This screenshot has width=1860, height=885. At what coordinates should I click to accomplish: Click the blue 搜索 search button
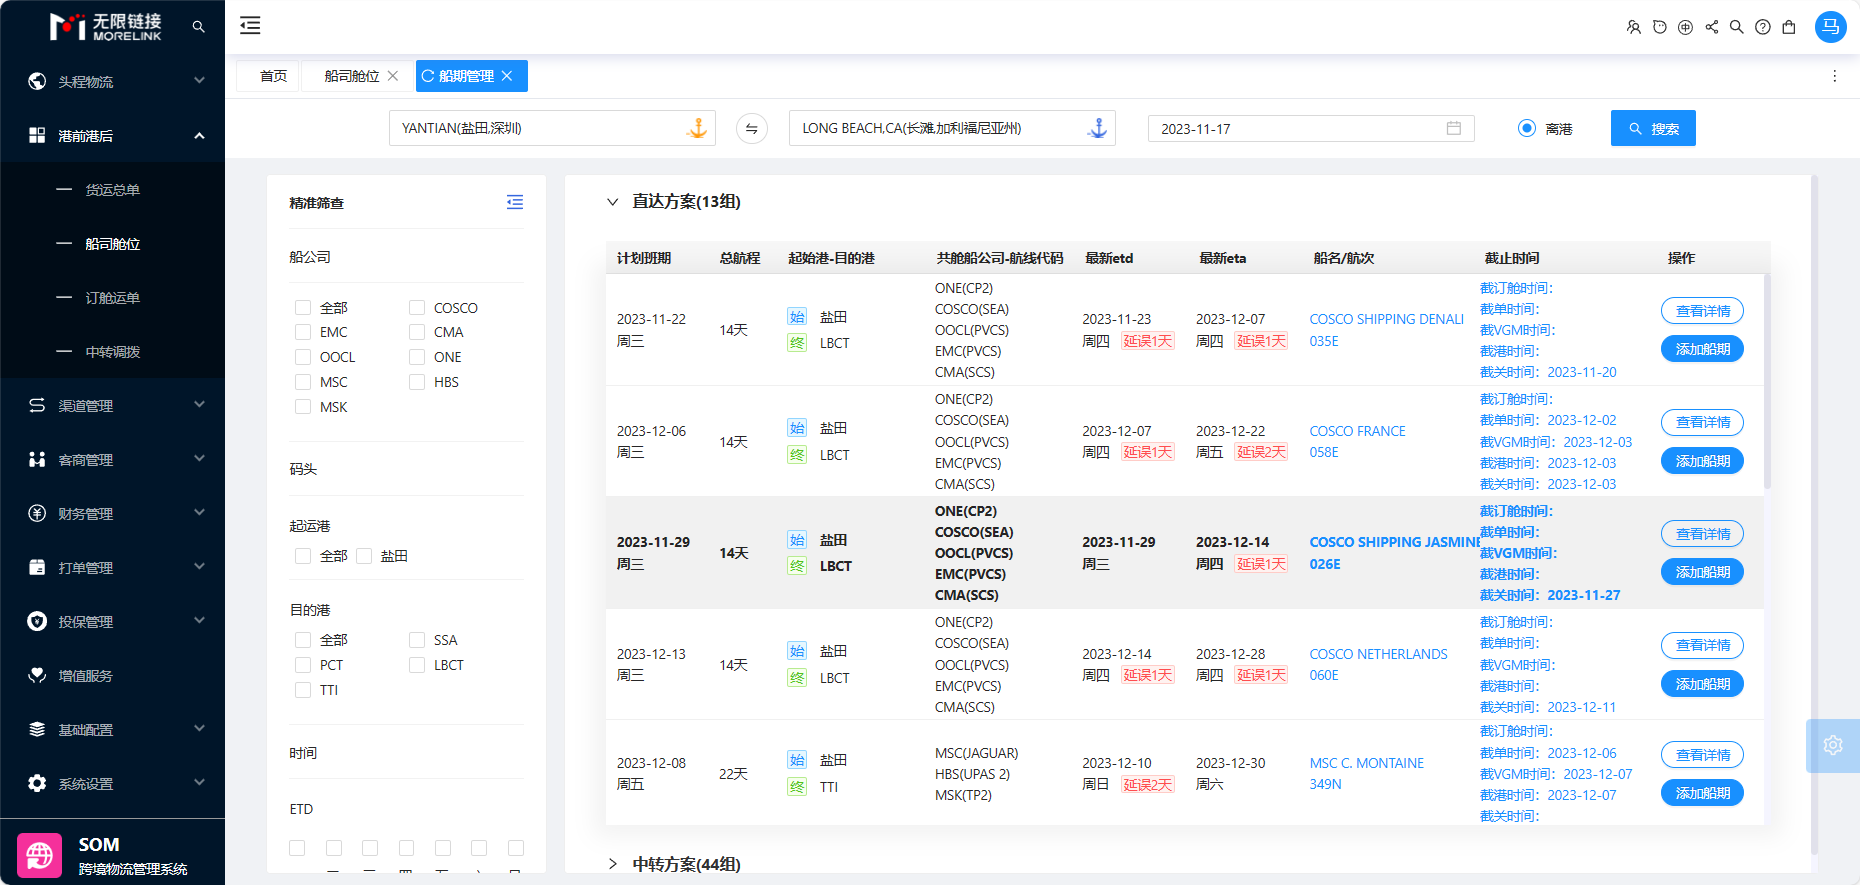click(1653, 128)
